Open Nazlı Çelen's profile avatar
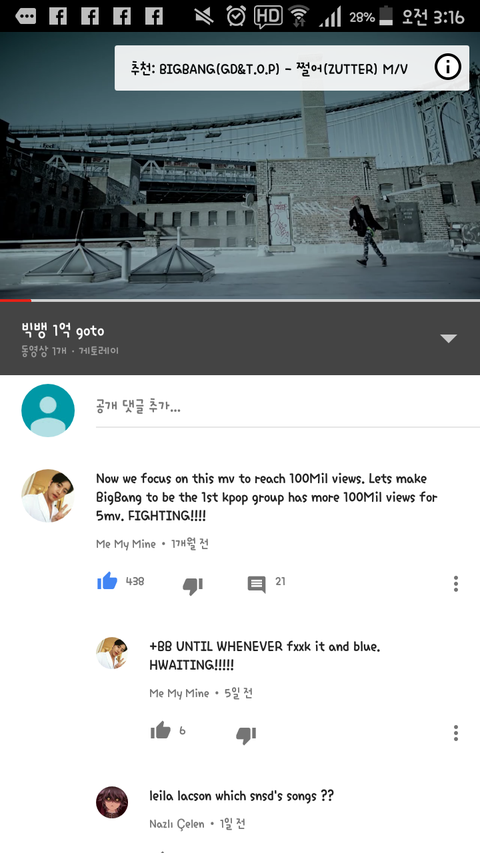Viewport: 480px width, 853px height. pyautogui.click(x=112, y=802)
